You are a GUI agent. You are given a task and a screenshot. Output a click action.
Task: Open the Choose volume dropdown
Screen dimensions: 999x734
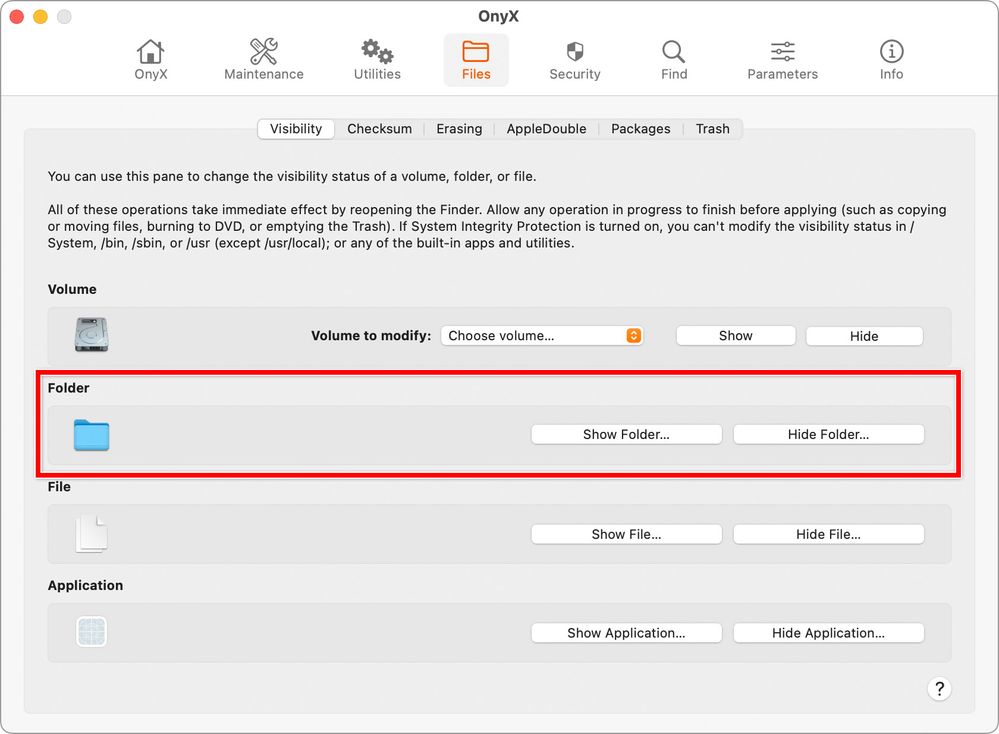coord(542,336)
